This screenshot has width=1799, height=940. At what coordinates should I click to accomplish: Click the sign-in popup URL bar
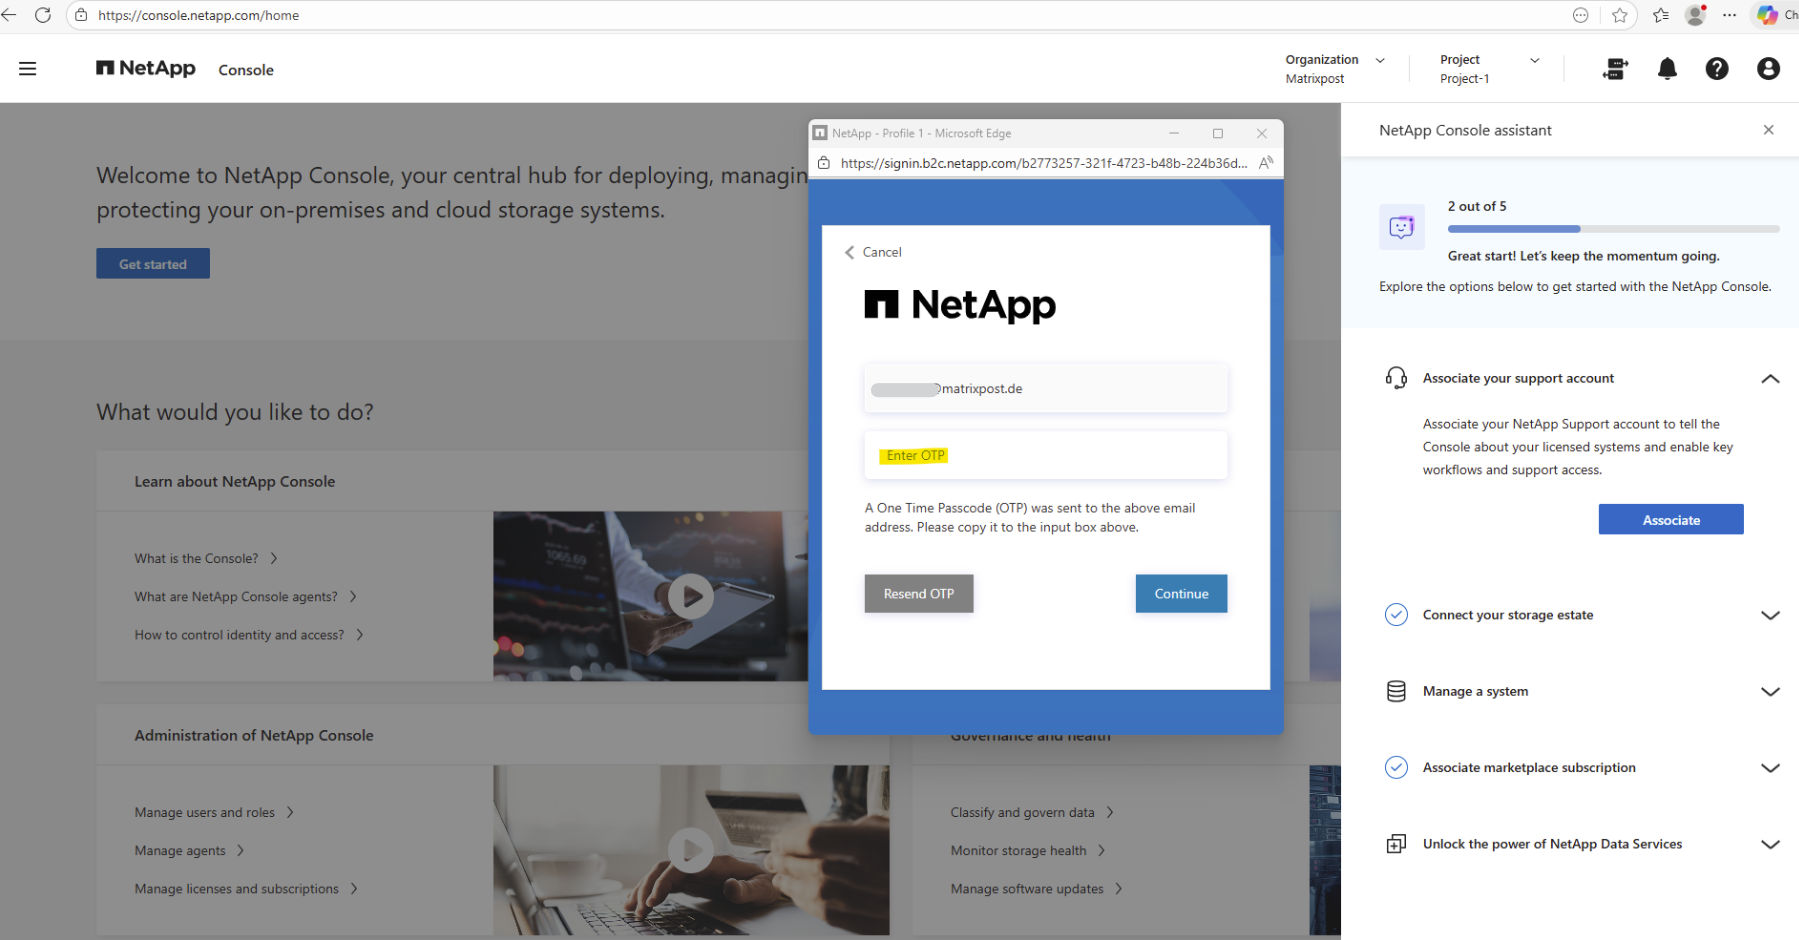point(1043,163)
